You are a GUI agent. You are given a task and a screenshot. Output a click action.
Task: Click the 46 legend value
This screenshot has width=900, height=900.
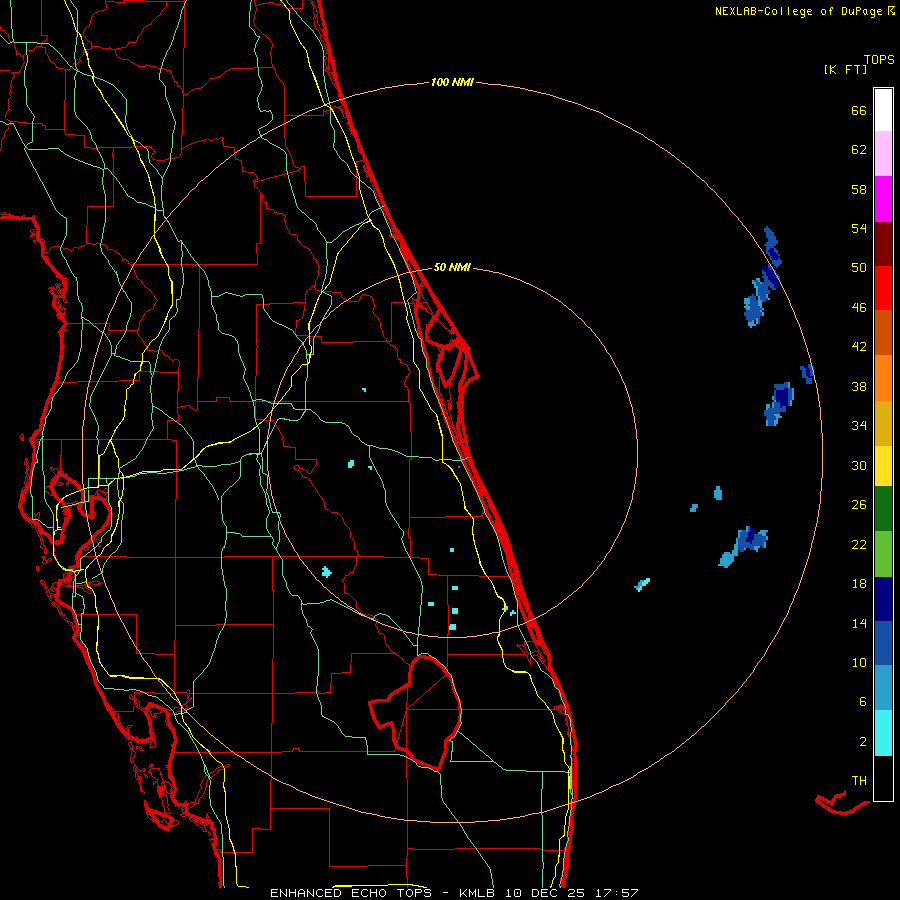(x=859, y=307)
